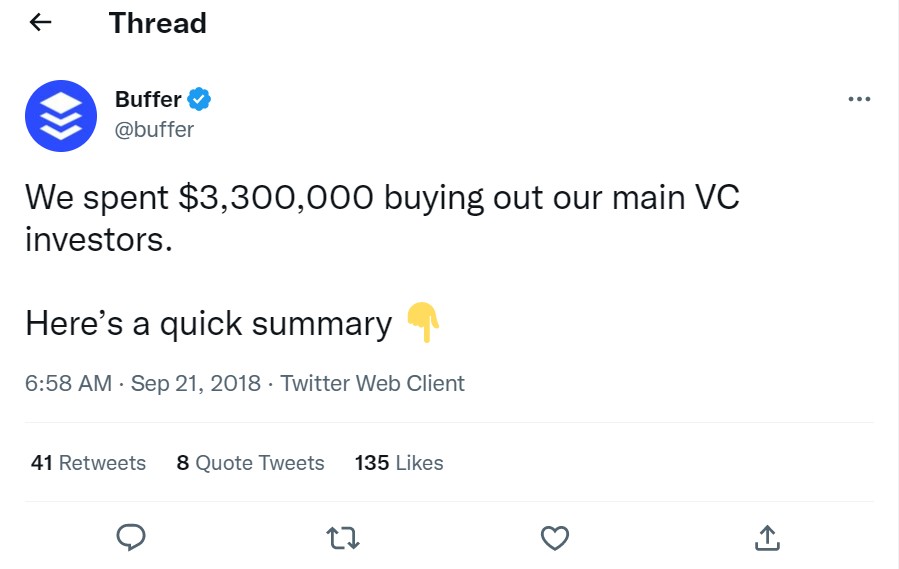899x569 pixels.
Task: View the 41 Retweets list
Action: point(88,463)
